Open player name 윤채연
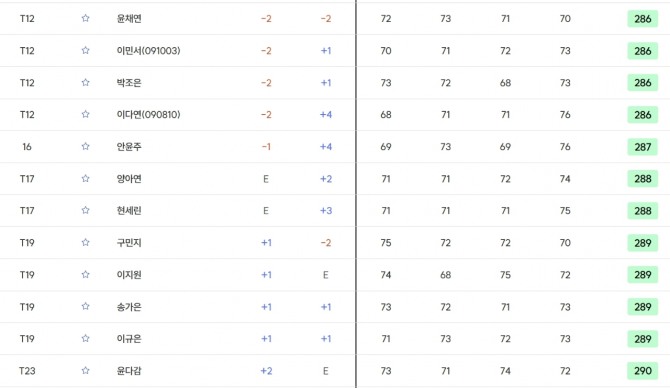 coord(129,18)
